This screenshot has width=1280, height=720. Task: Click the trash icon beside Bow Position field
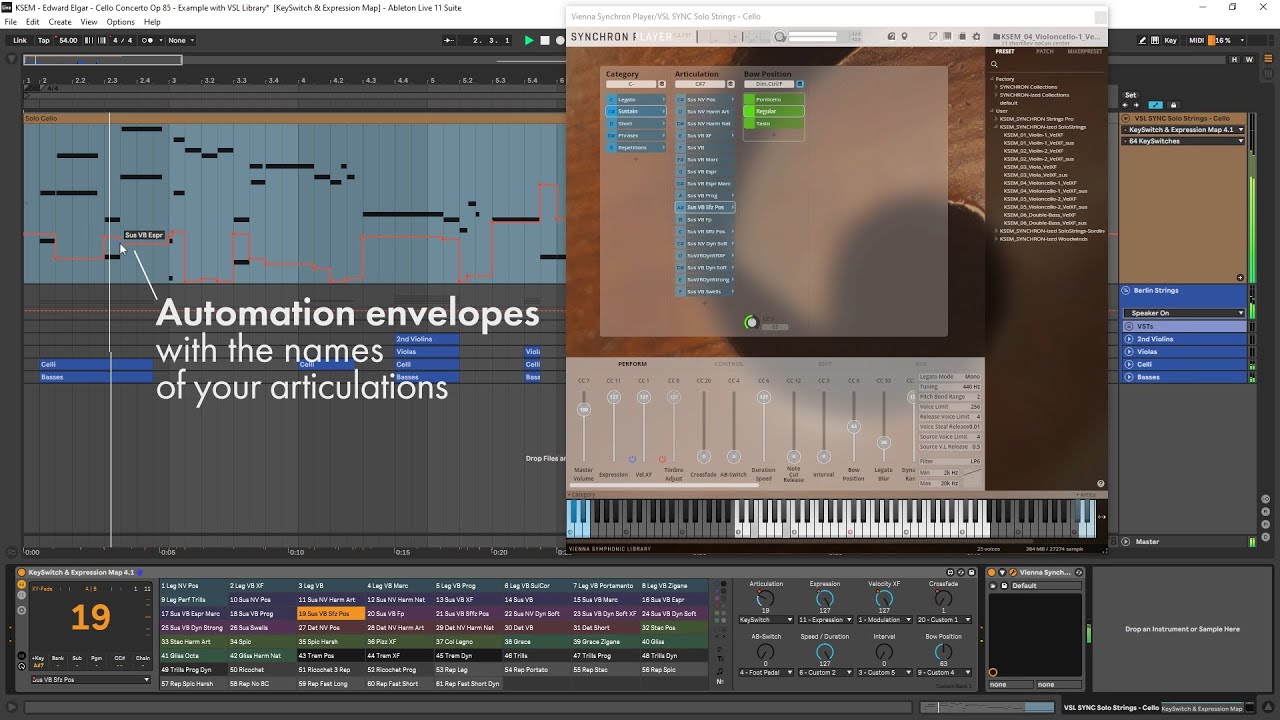coord(799,84)
